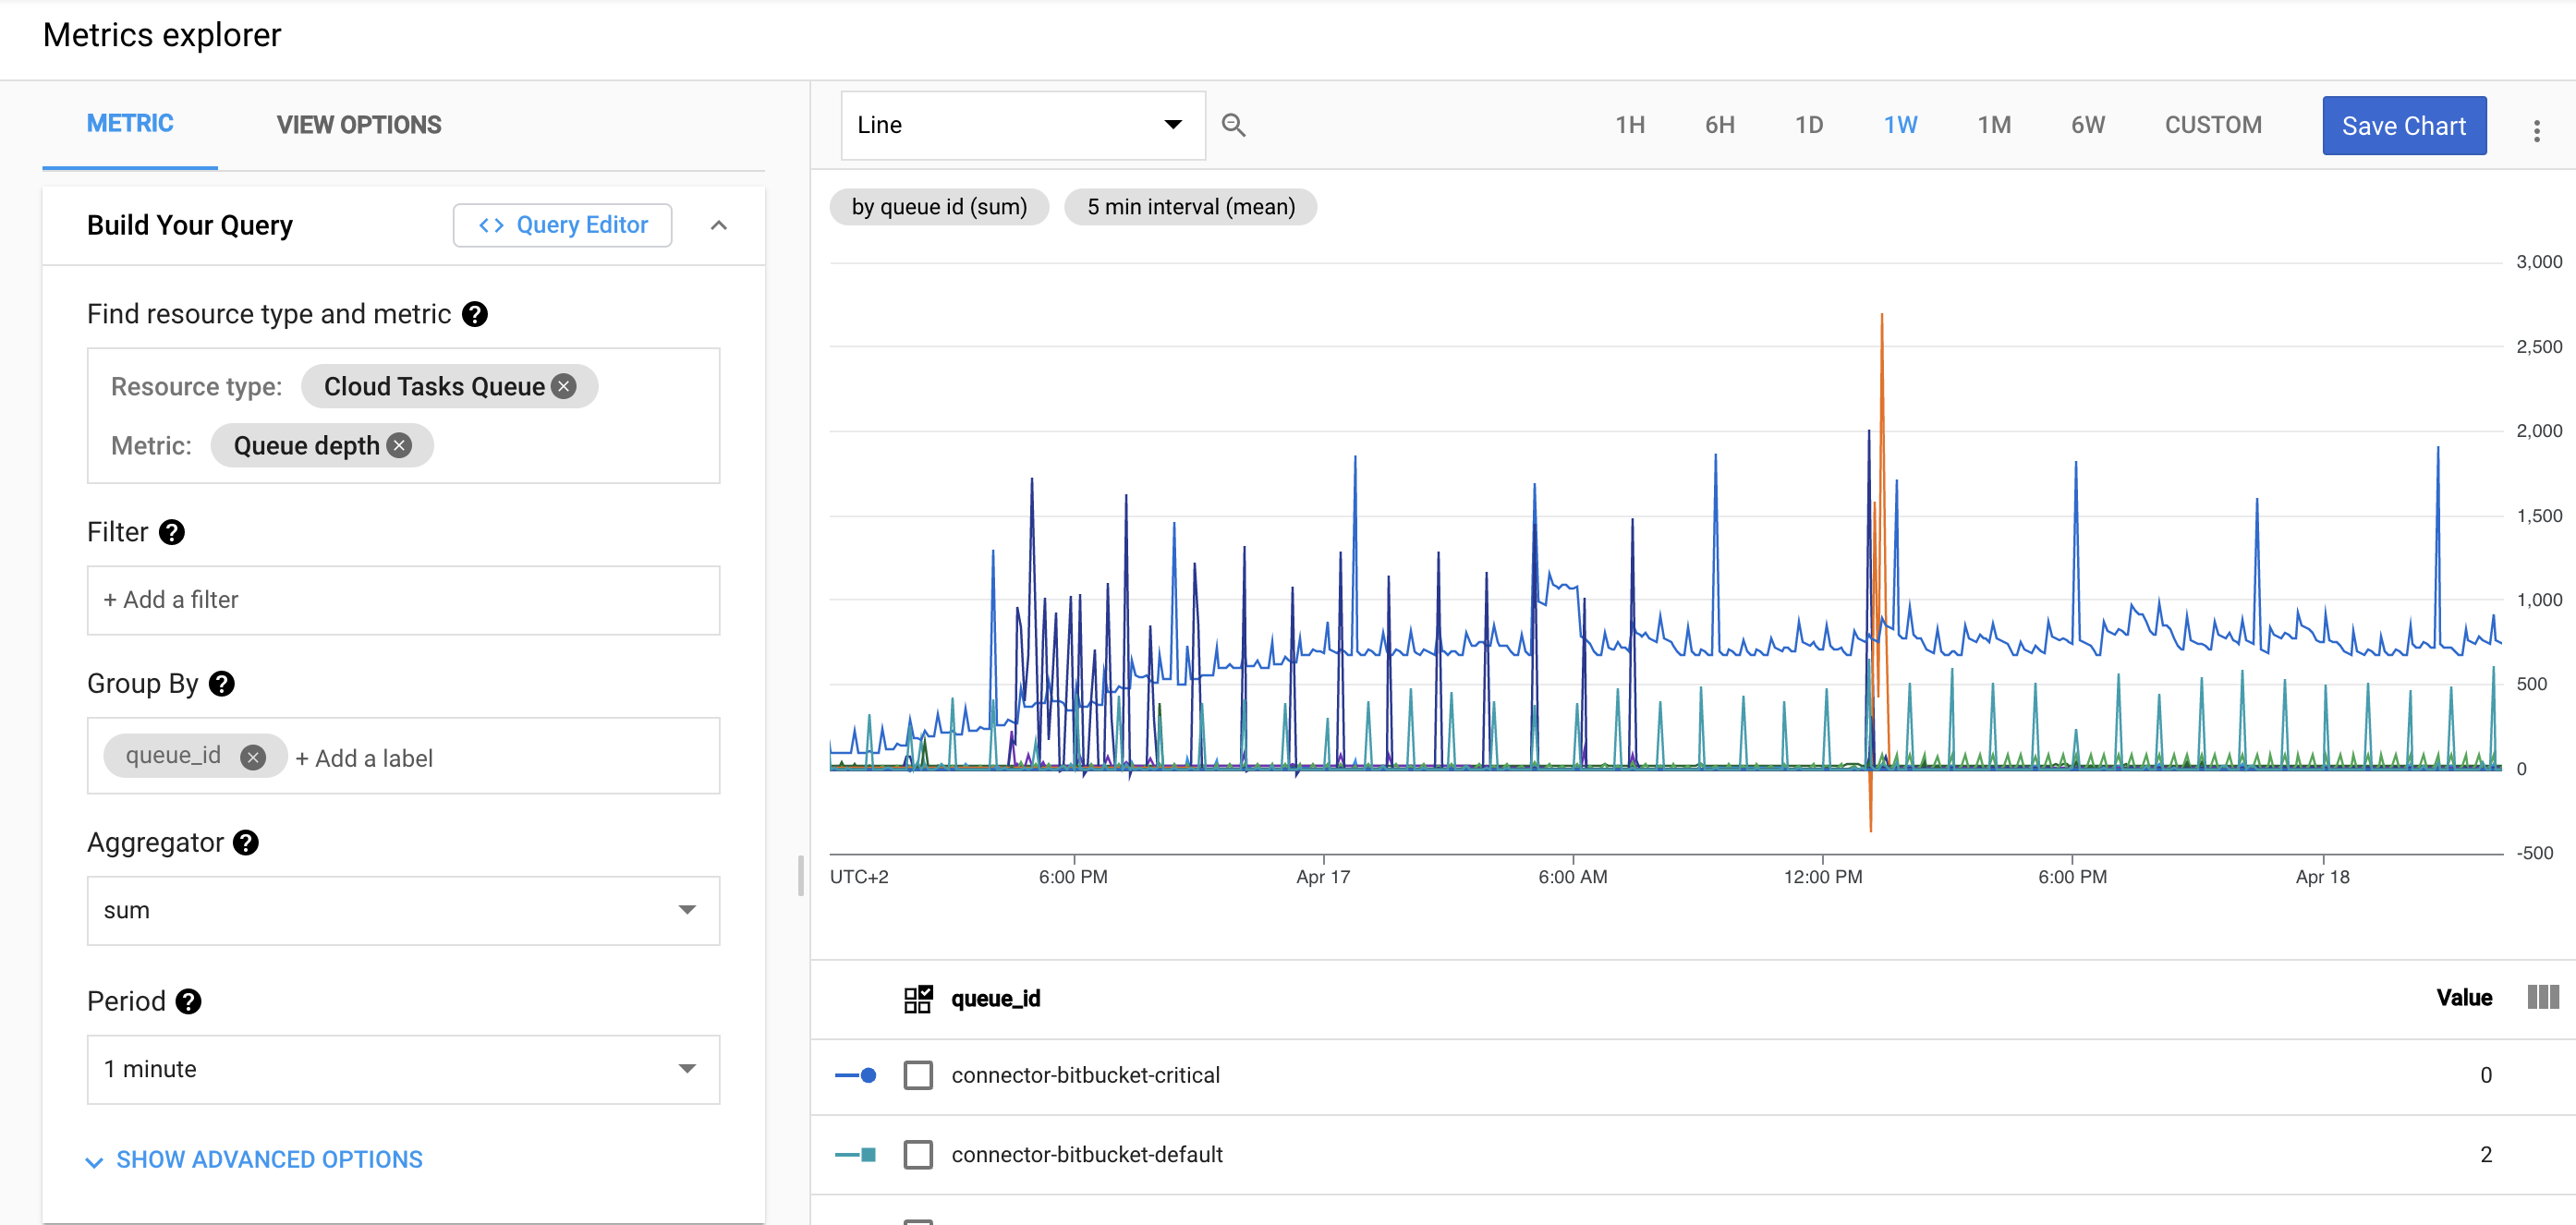This screenshot has width=2576, height=1225.
Task: Click the Add a filter input field
Action: [x=403, y=599]
